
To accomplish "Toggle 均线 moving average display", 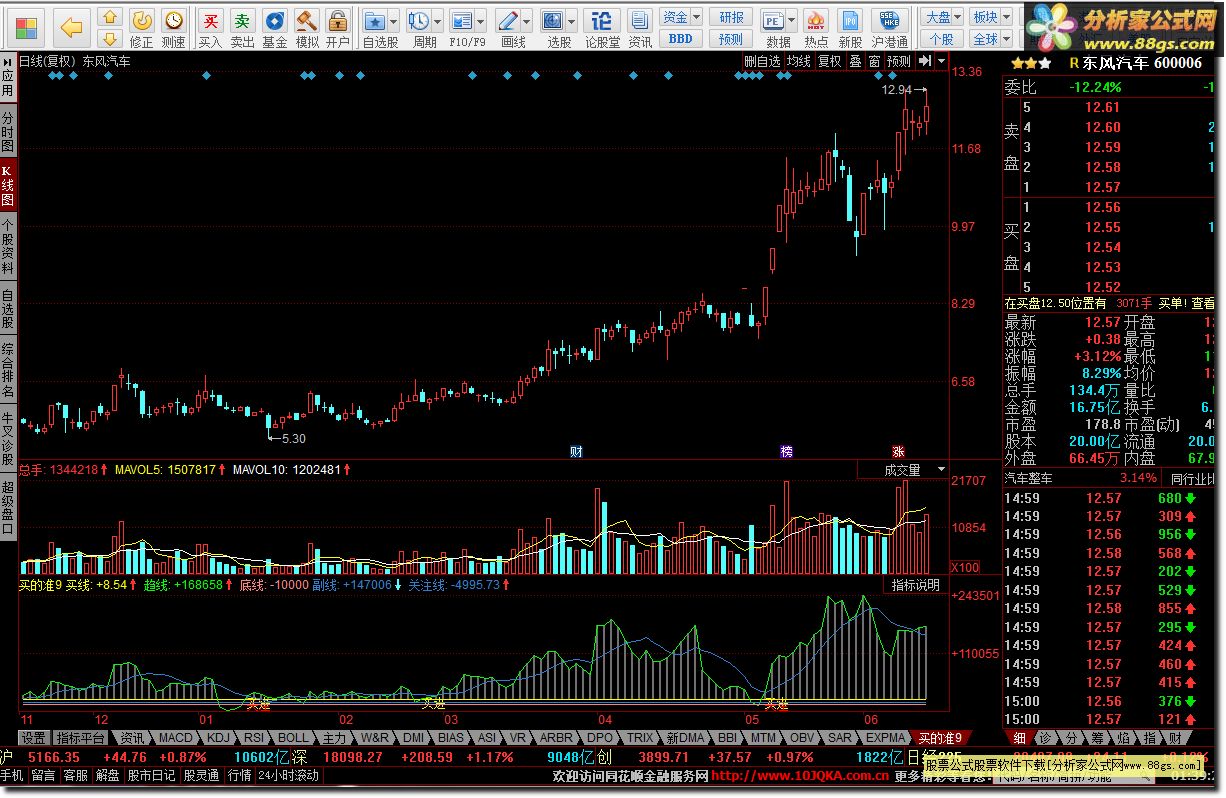I will click(799, 61).
